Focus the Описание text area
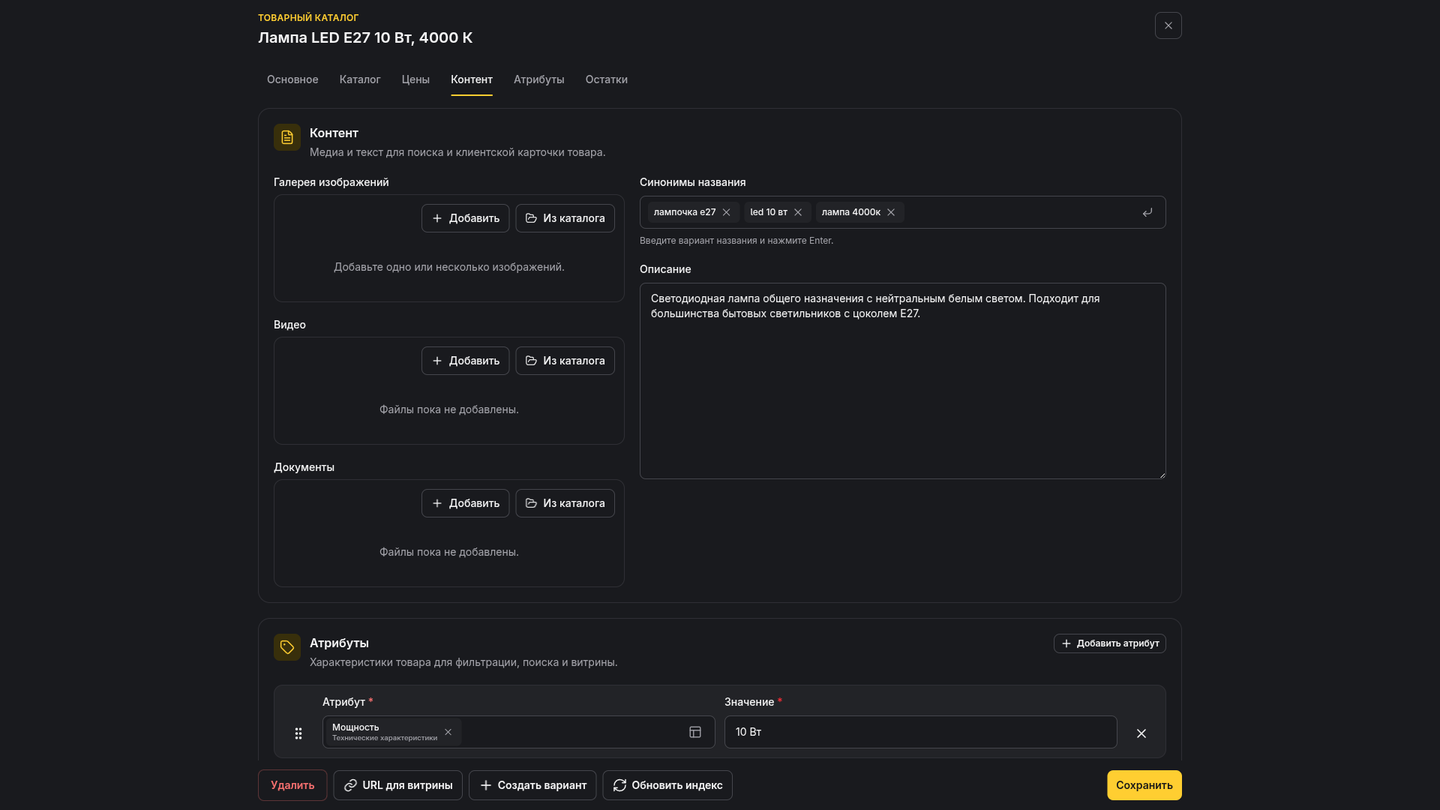 (903, 381)
